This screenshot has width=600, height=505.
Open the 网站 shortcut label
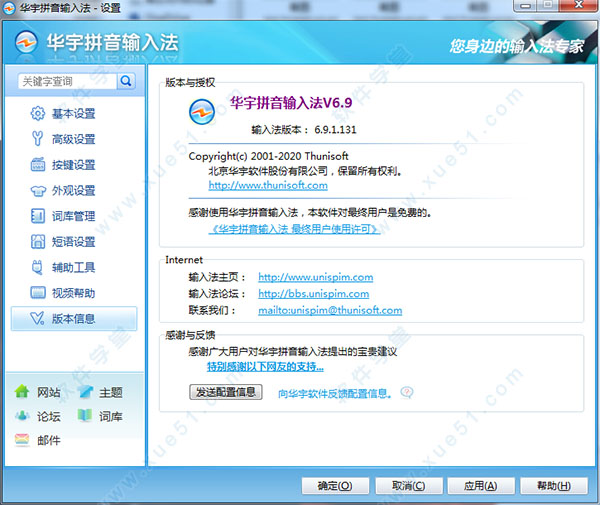coord(49,392)
